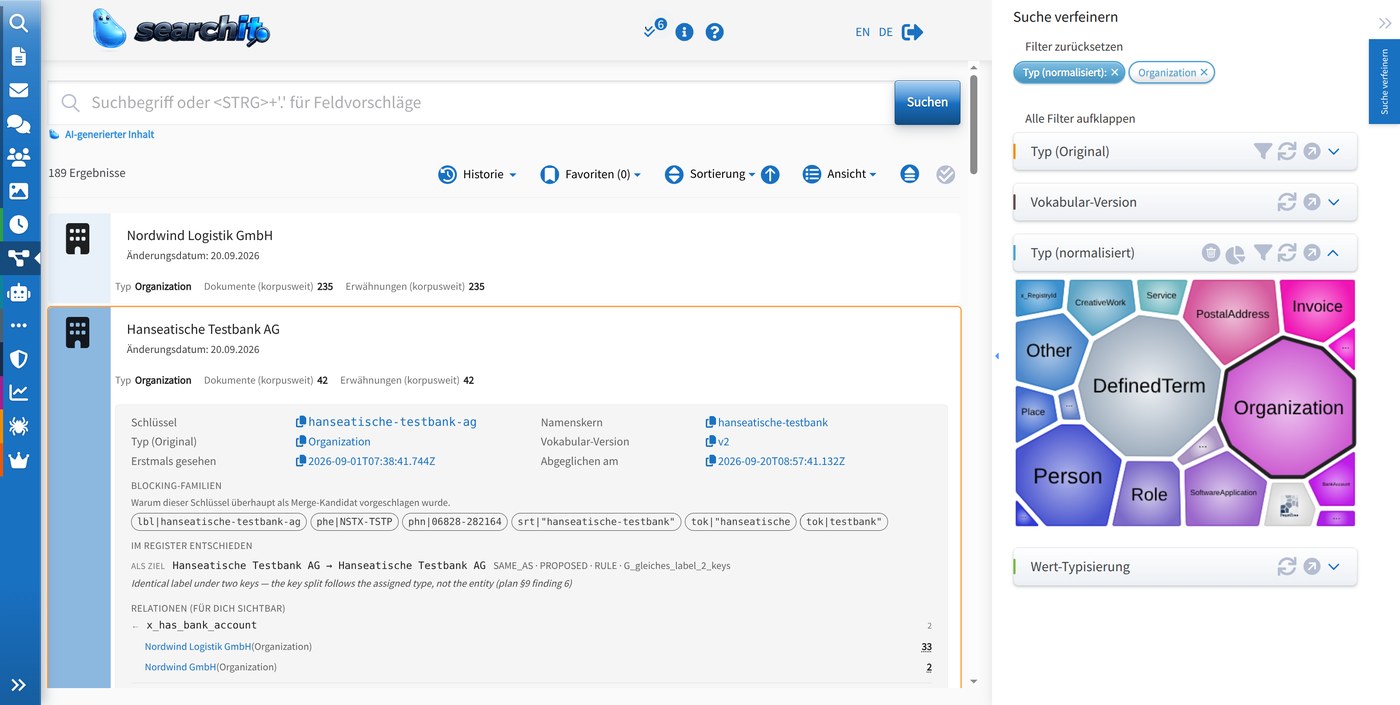
Task: Open the documents section in the sidebar
Action: click(18, 56)
